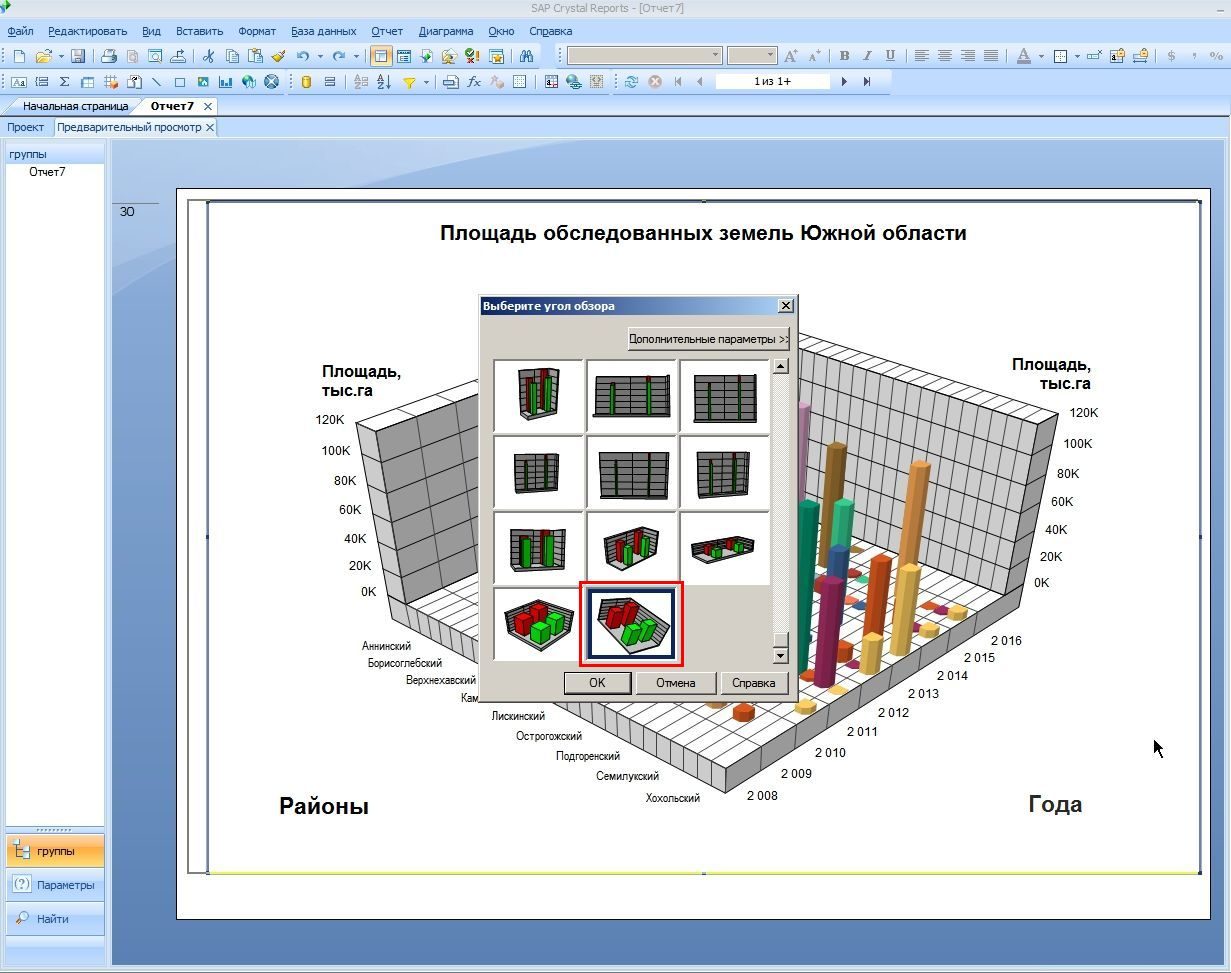
Task: Click the Refresh report data icon
Action: tap(631, 82)
